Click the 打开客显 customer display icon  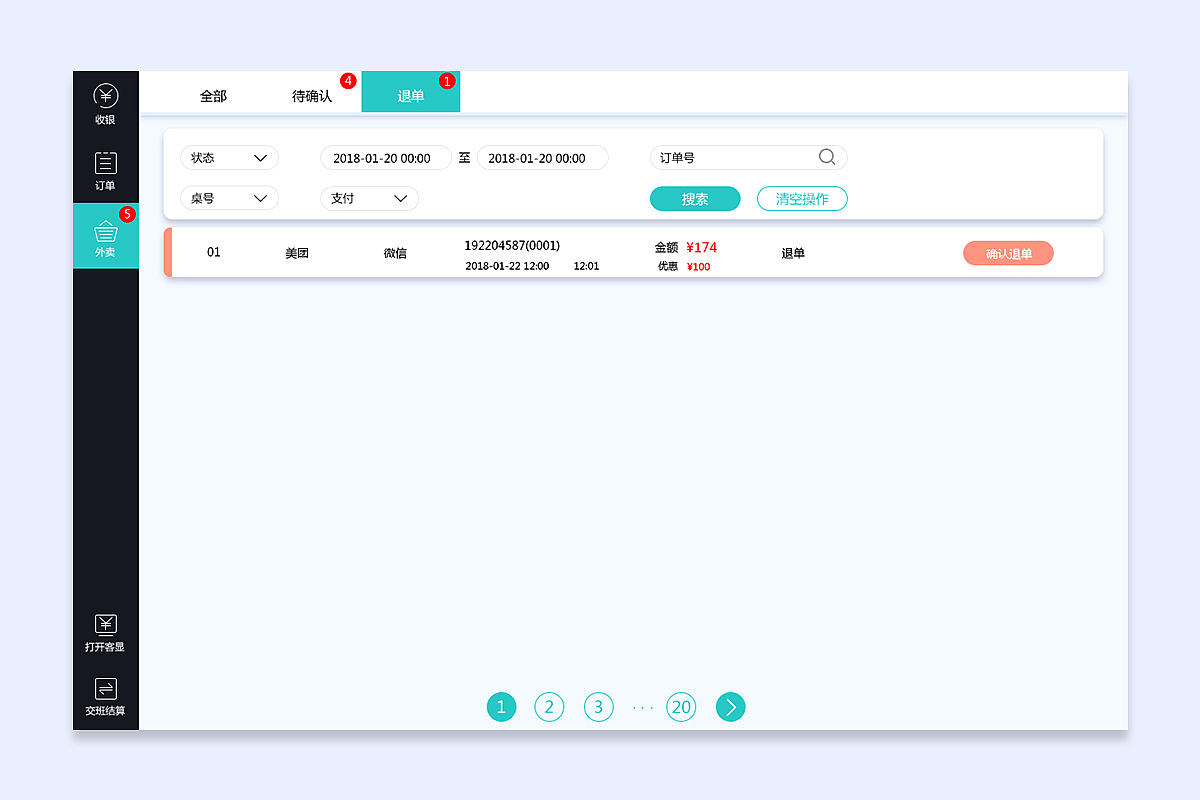click(105, 625)
